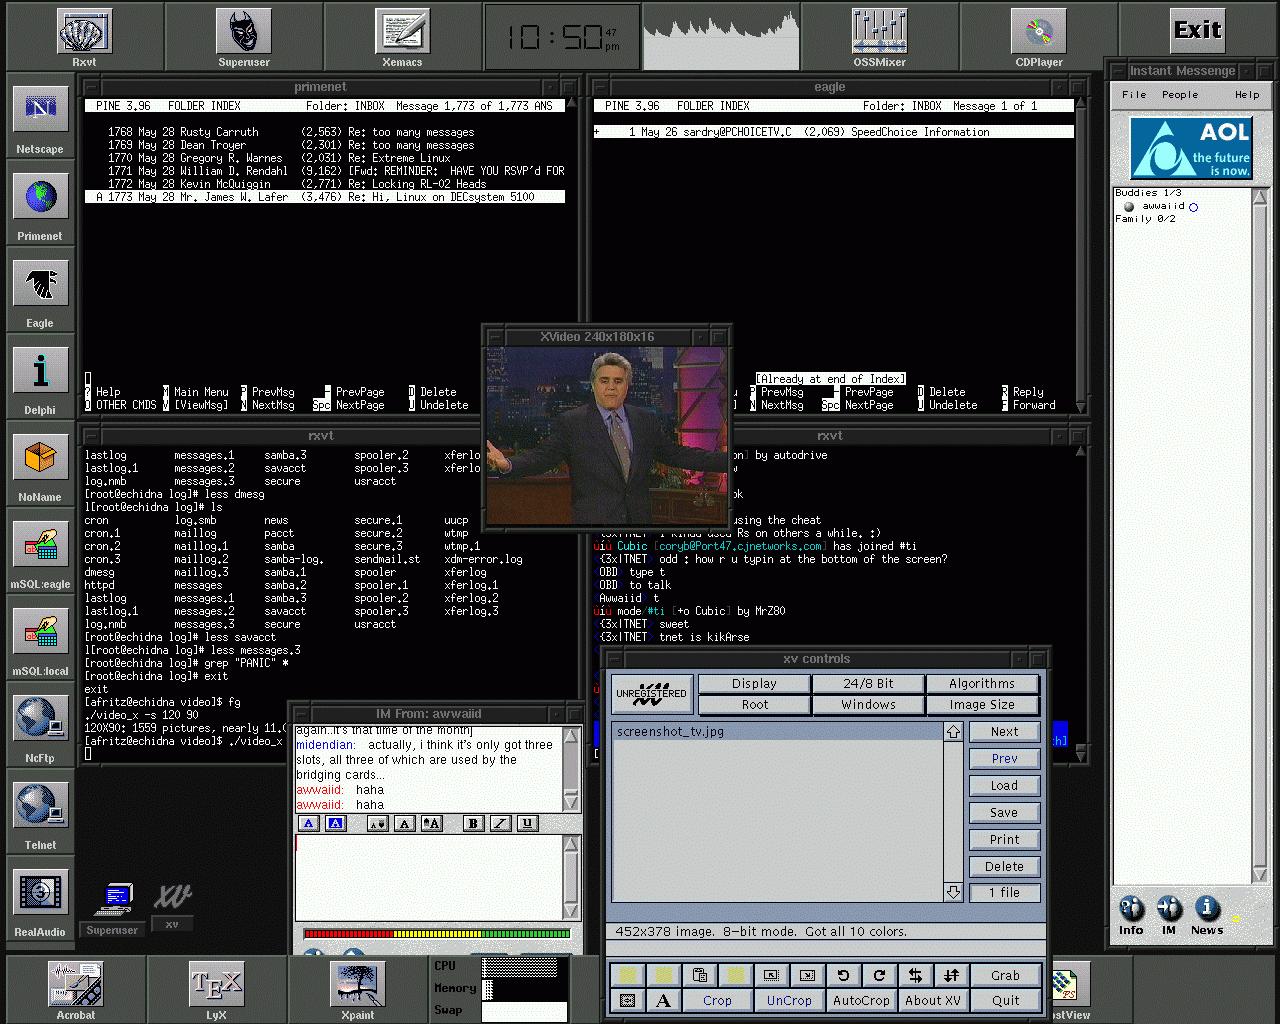
Task: Open the Image Size menu in xv
Action: pyautogui.click(x=982, y=705)
